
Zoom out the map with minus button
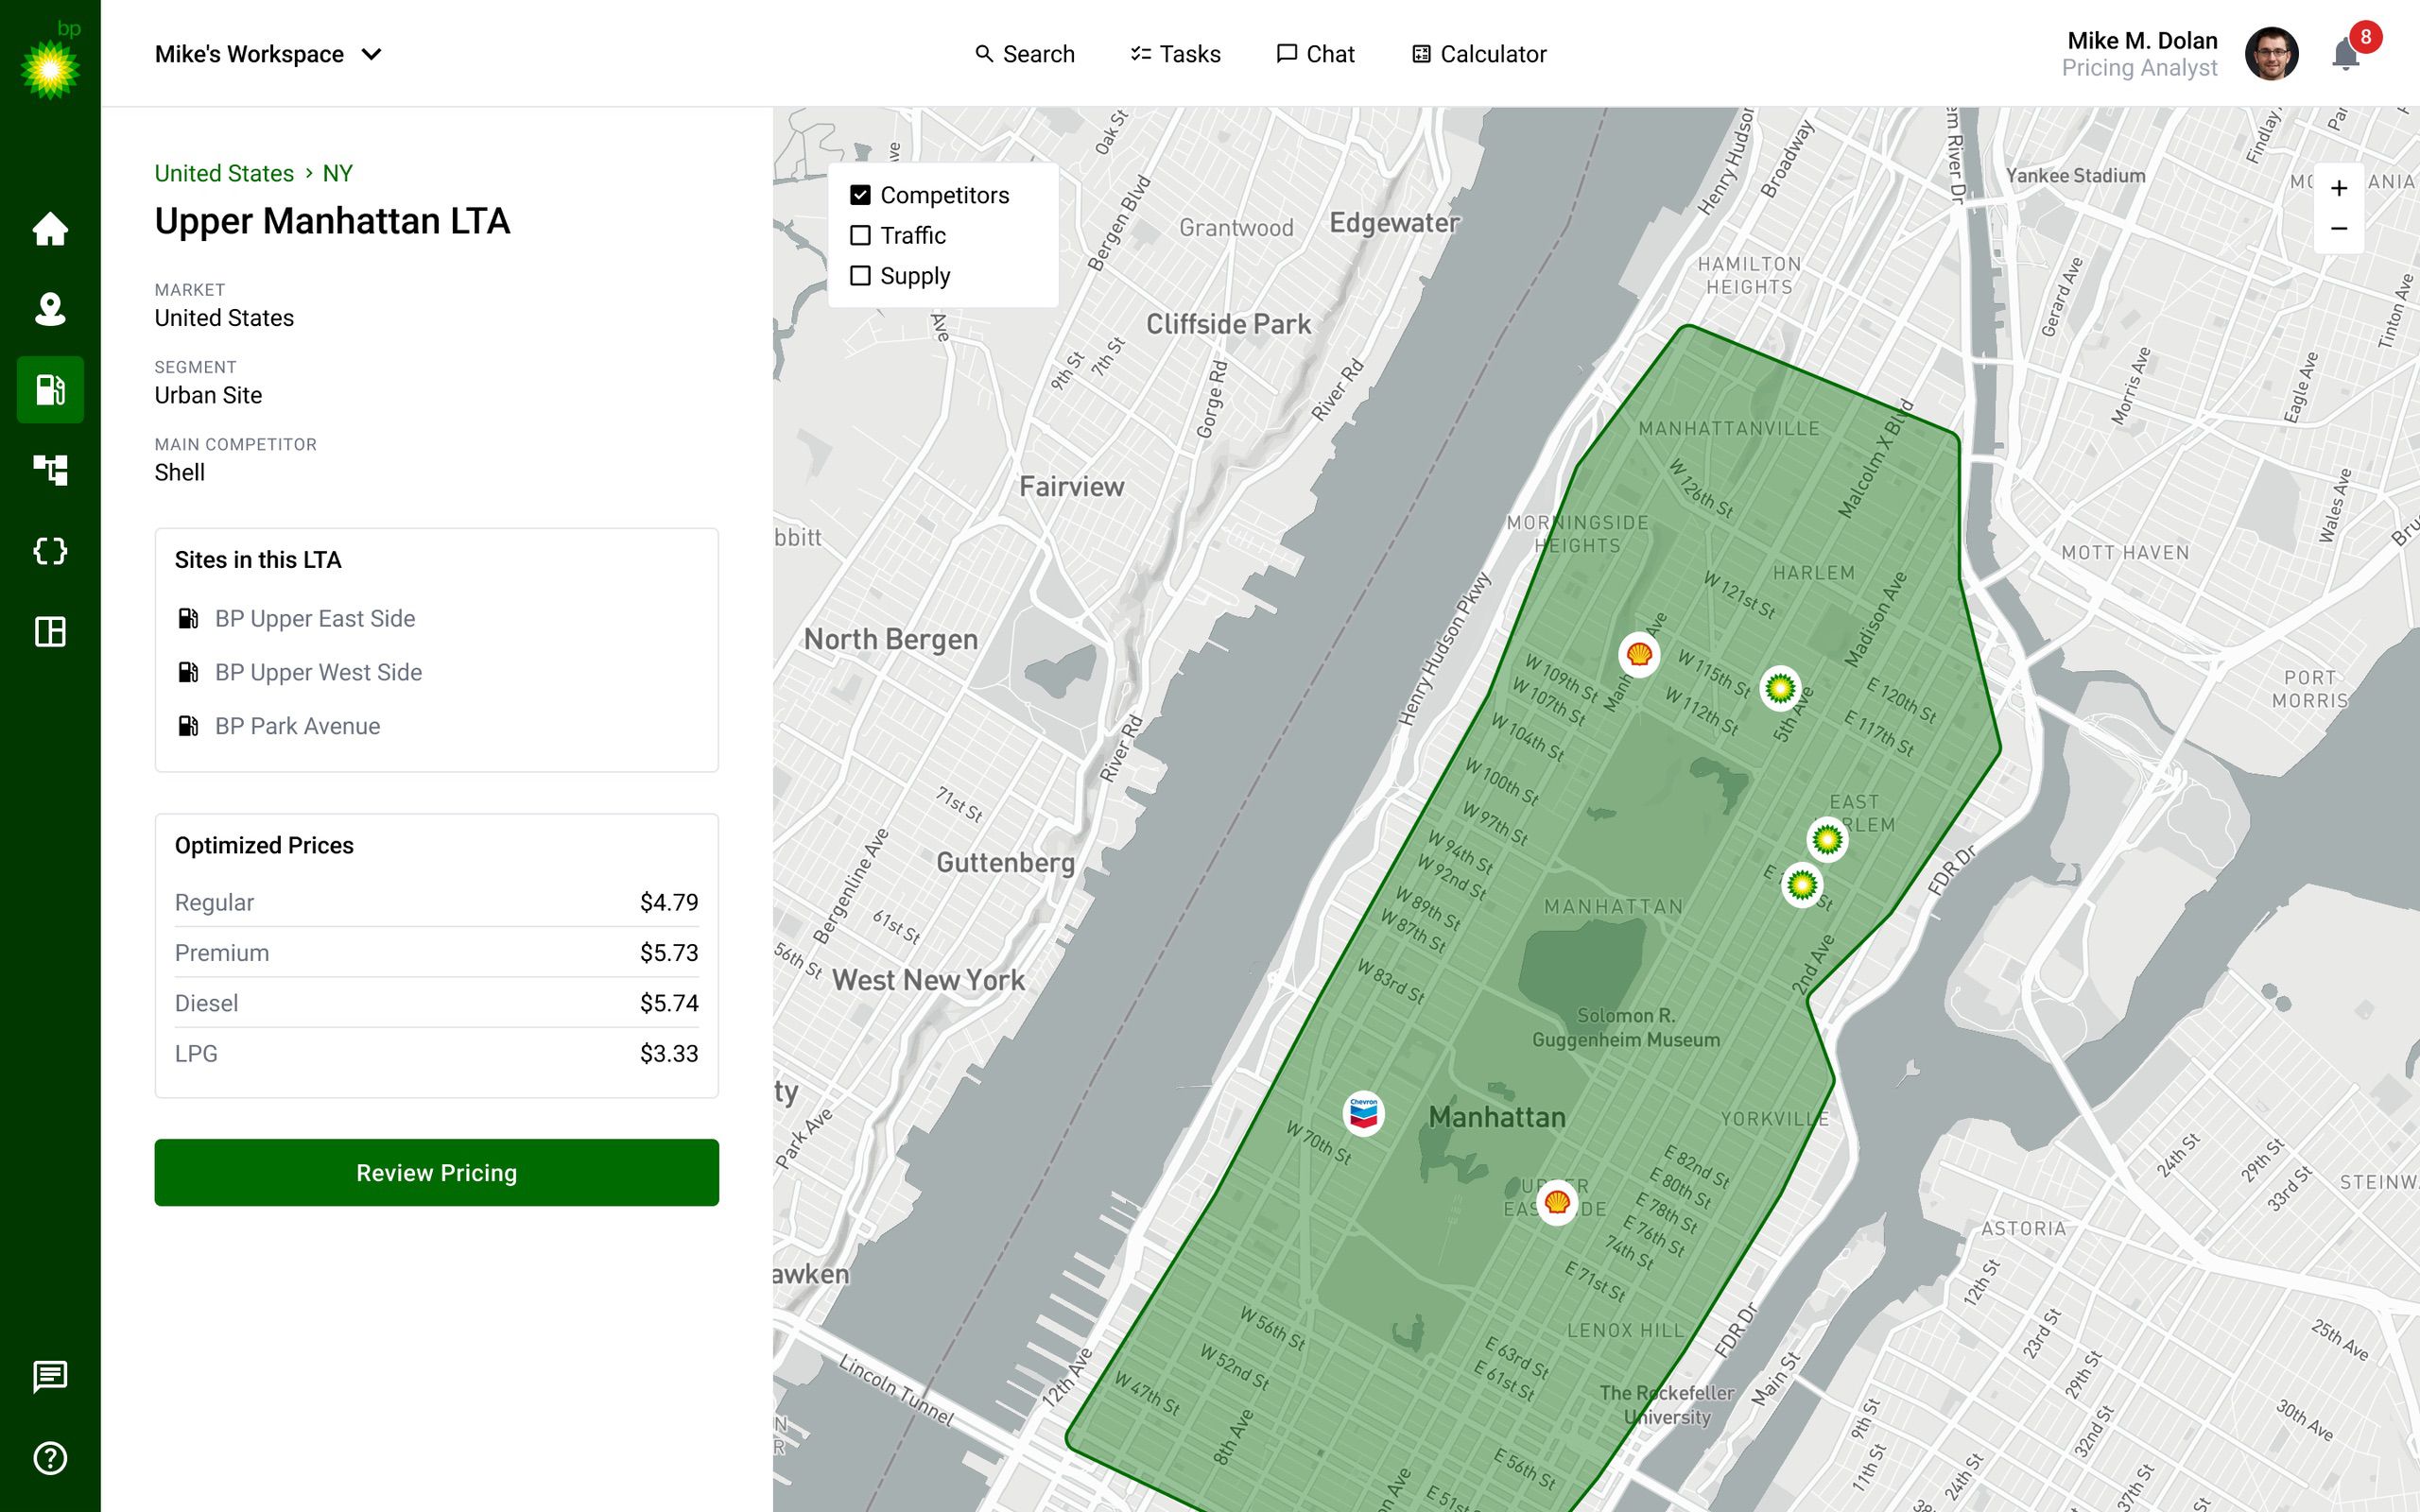pos(2339,228)
